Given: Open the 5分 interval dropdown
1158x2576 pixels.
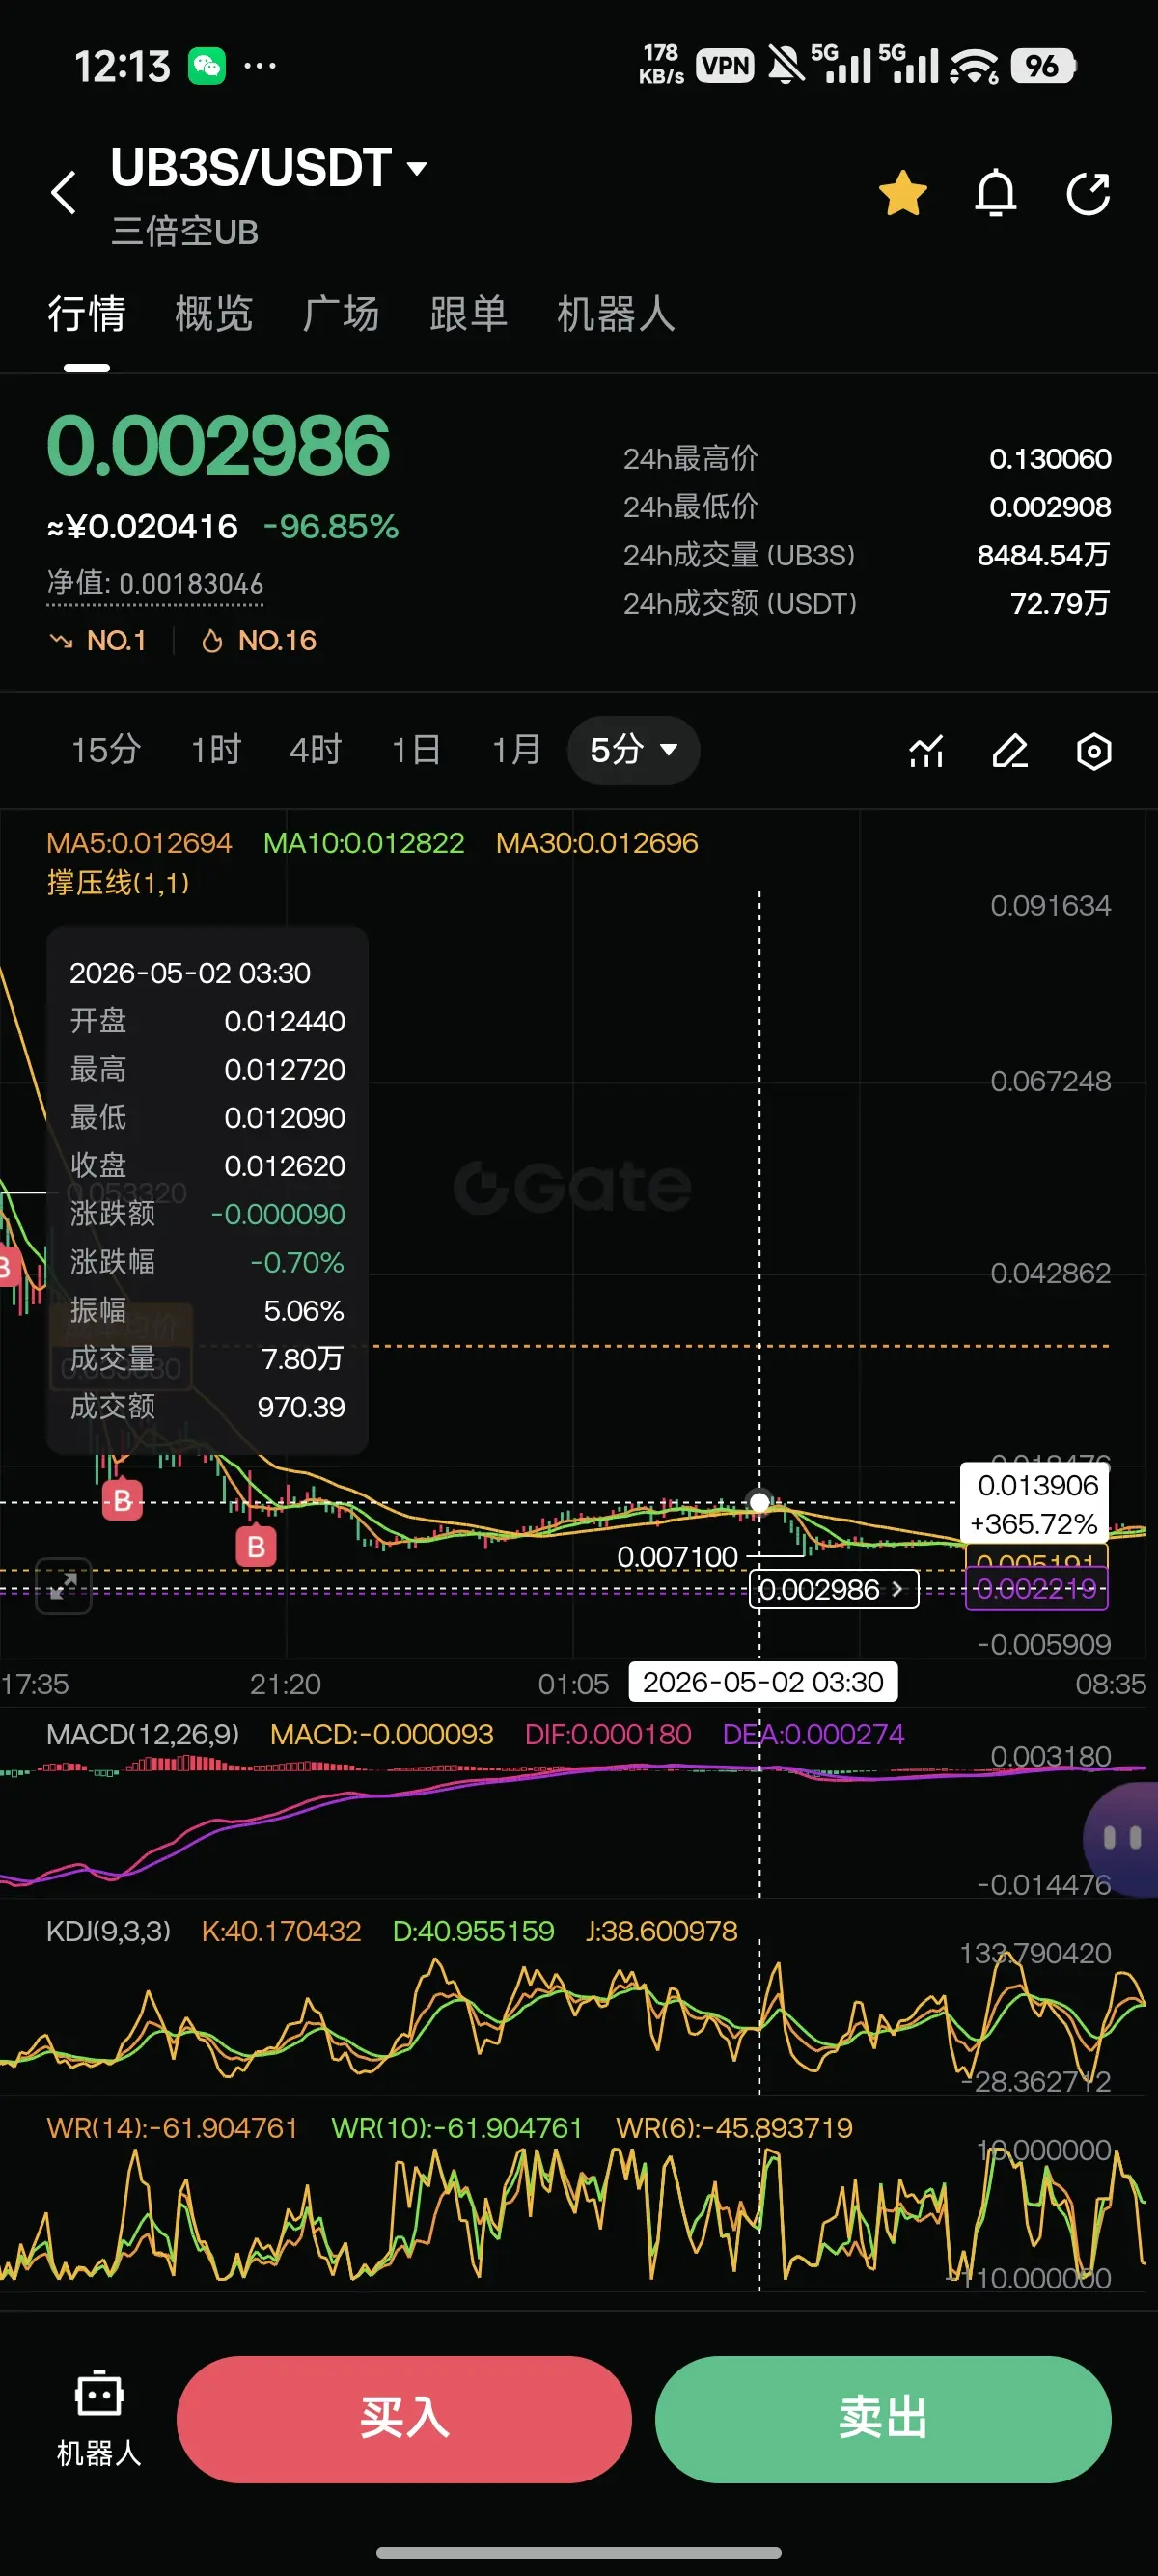Looking at the screenshot, I should coord(633,750).
